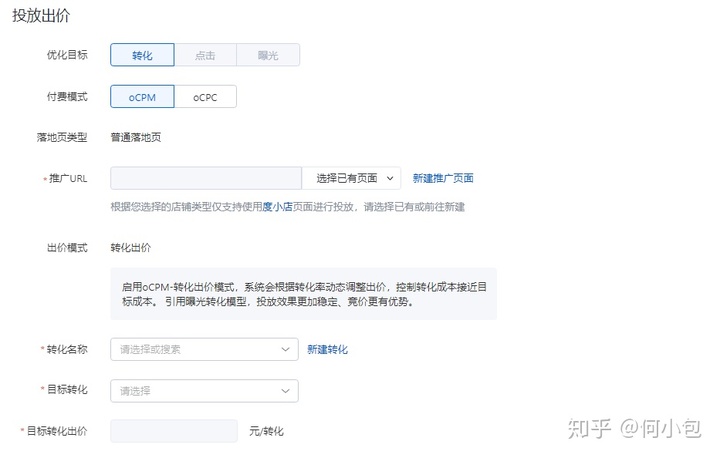Select 点击 optimization target
This screenshot has height=458, width=720.
pos(205,55)
